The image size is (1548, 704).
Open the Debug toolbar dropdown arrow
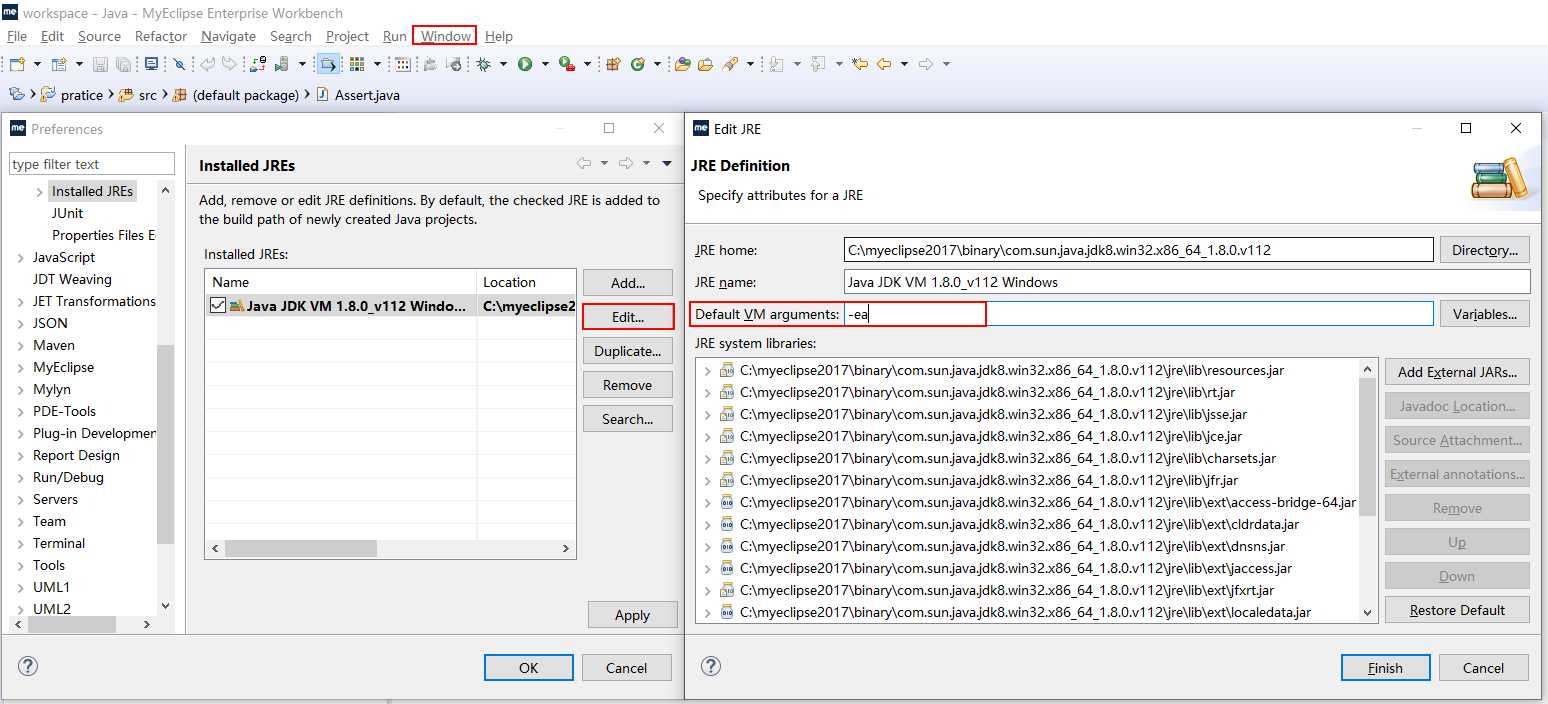(x=503, y=64)
